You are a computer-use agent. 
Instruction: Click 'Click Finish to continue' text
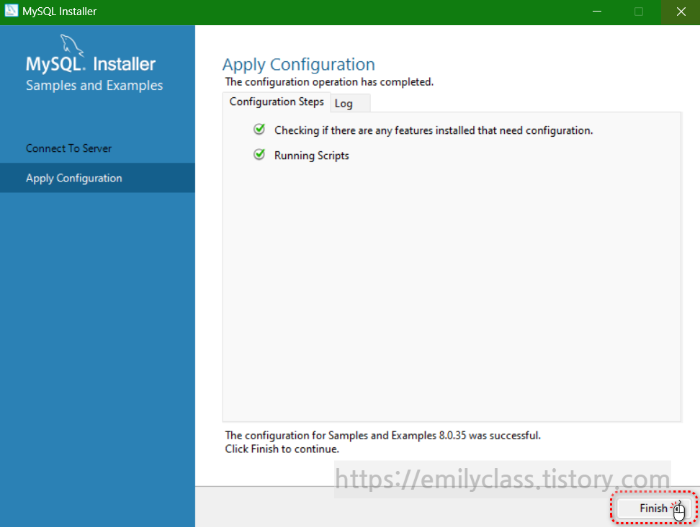pos(282,449)
